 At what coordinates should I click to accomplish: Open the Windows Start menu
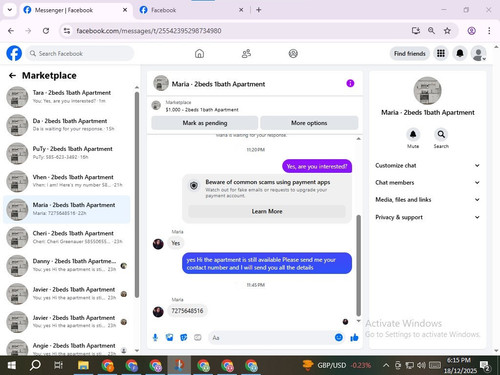pos(12,365)
